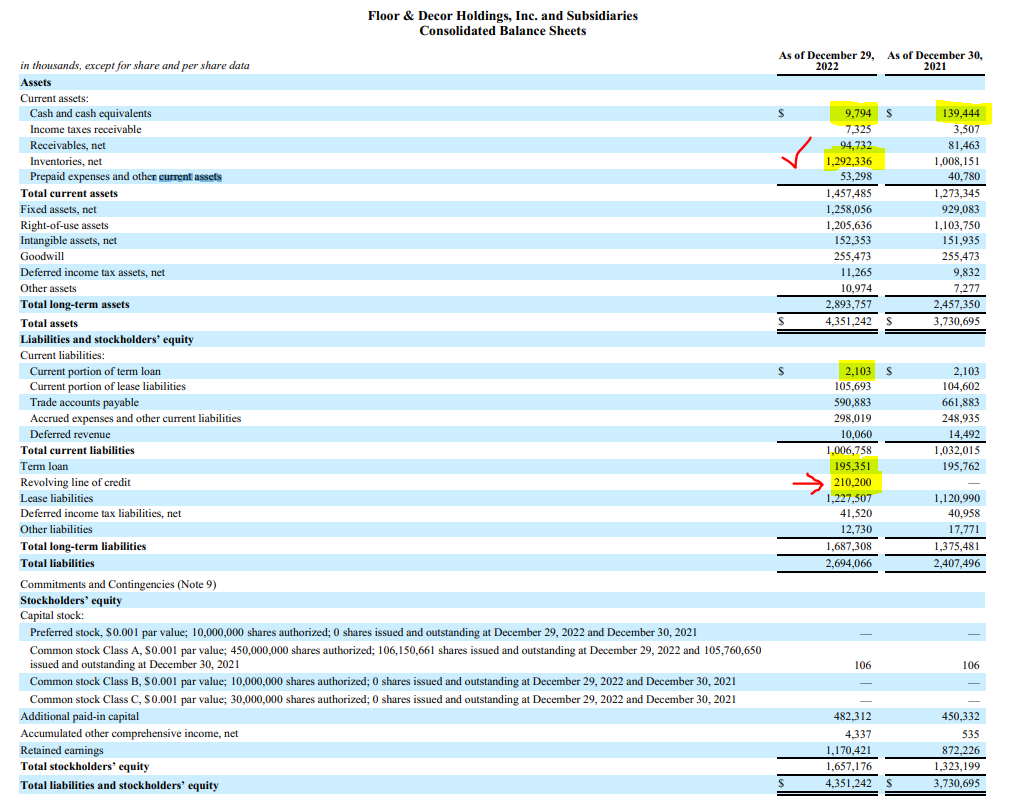Click 'Total current liabilities' label
Screen dimensions: 1010x809
[x=77, y=450]
